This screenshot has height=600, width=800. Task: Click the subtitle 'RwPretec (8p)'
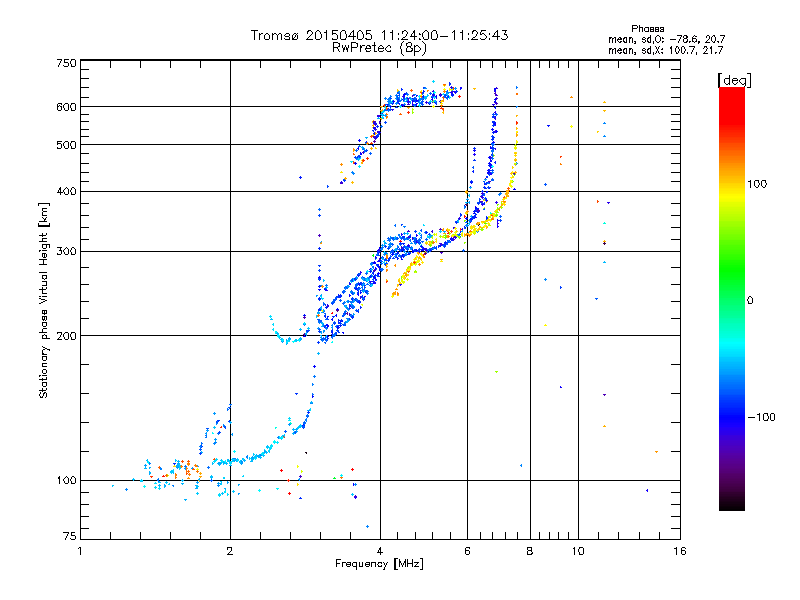[x=379, y=48]
